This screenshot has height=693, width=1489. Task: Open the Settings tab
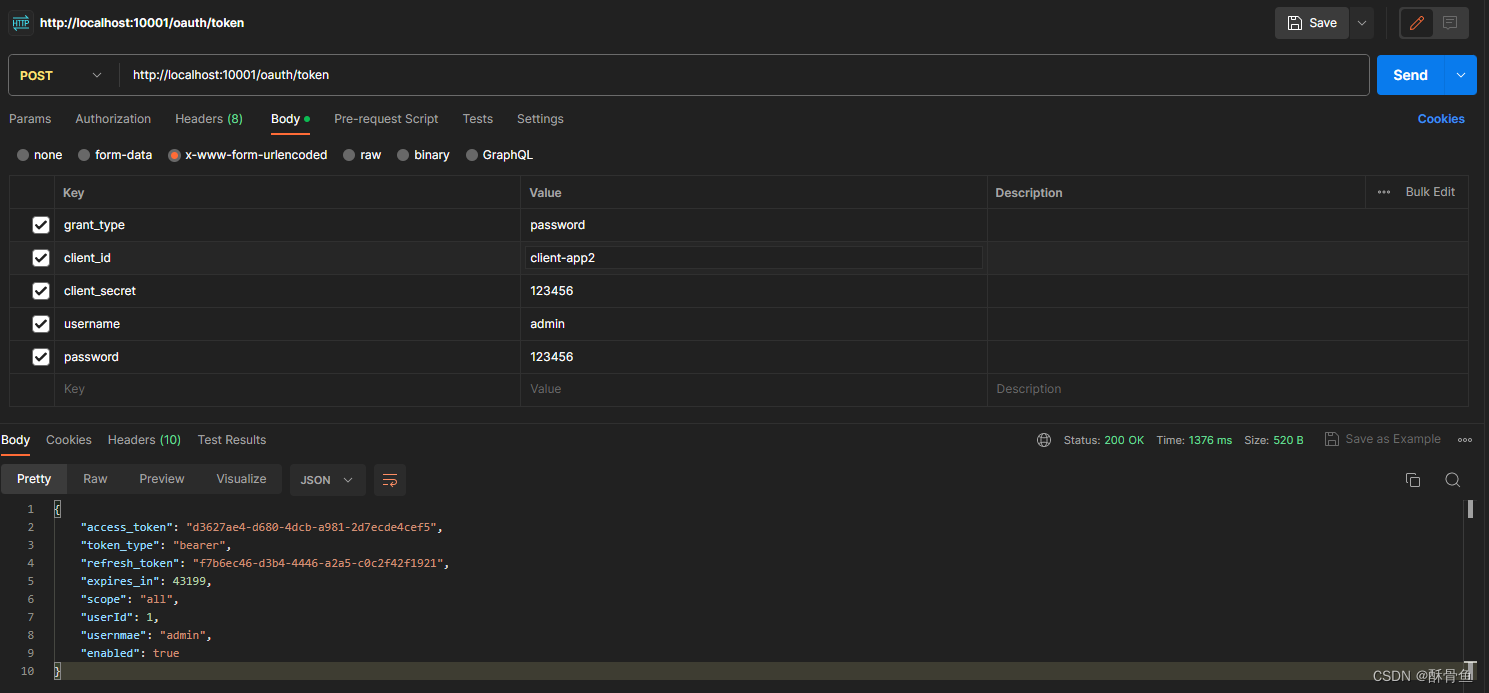pos(540,119)
